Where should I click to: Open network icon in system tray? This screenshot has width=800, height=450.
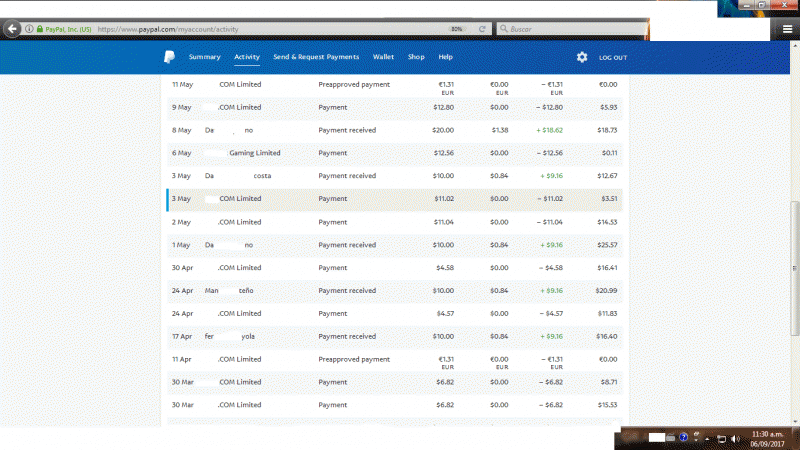click(x=721, y=439)
